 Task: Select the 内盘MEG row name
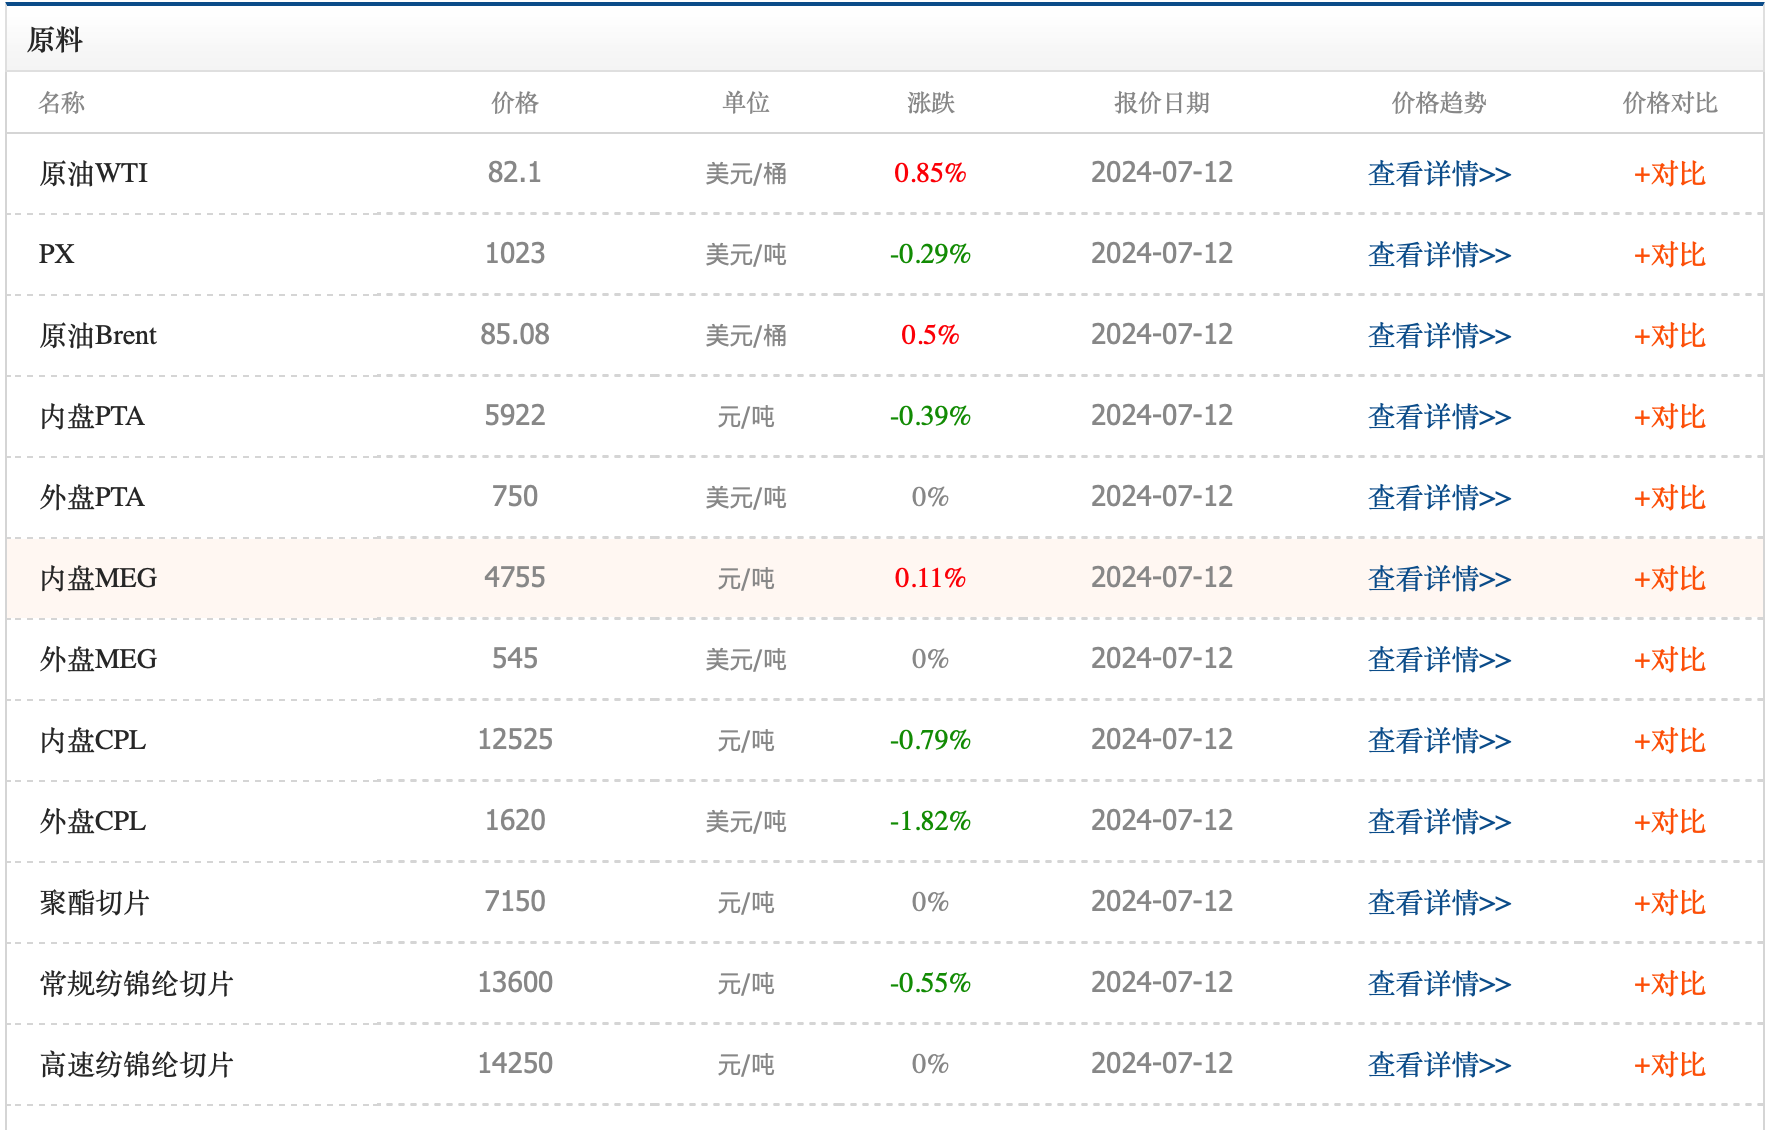coord(98,579)
